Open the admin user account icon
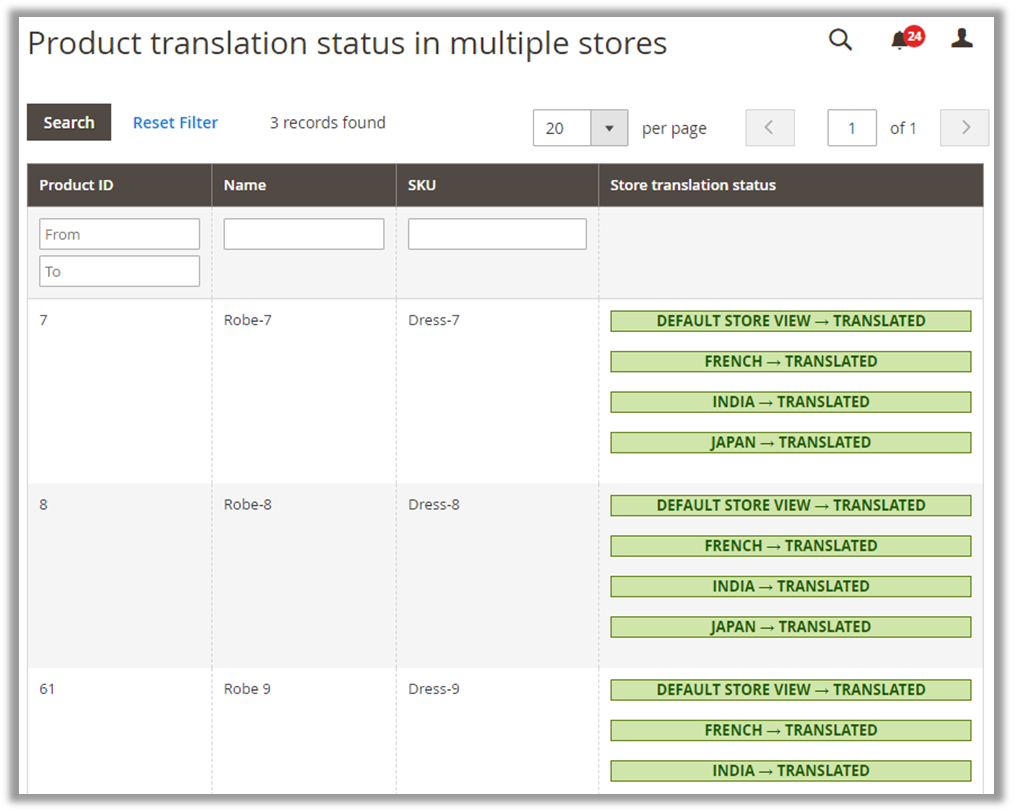The height and width of the screenshot is (812, 1014). point(961,39)
